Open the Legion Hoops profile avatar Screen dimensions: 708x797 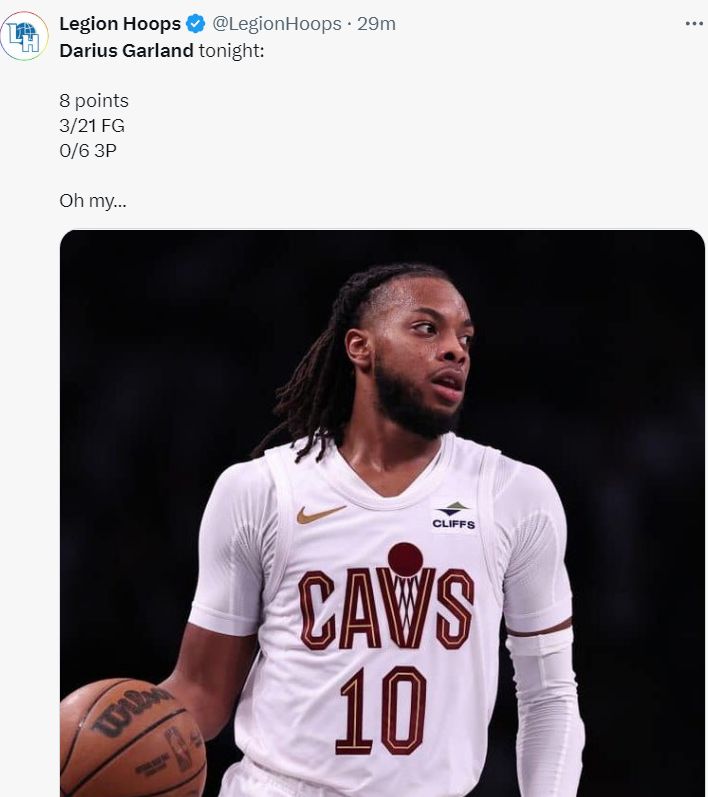(24, 36)
